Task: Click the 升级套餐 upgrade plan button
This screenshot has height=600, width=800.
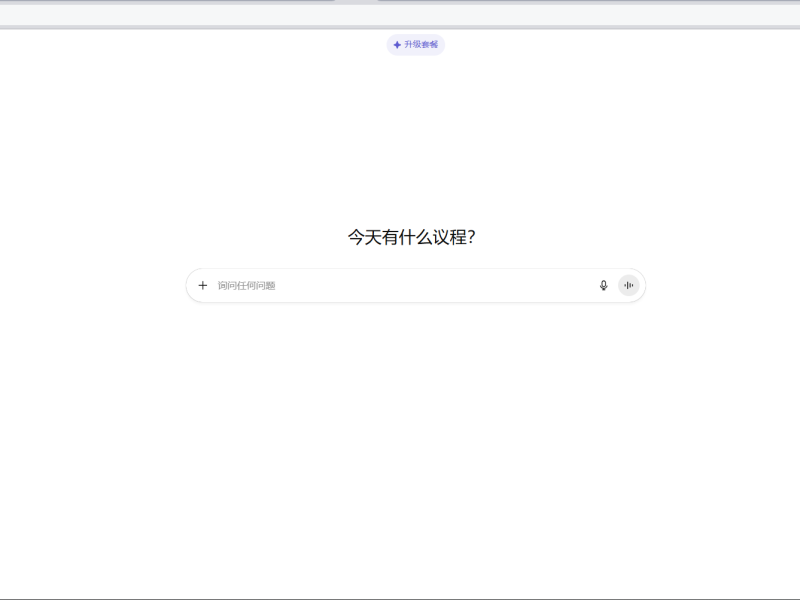Action: click(415, 45)
